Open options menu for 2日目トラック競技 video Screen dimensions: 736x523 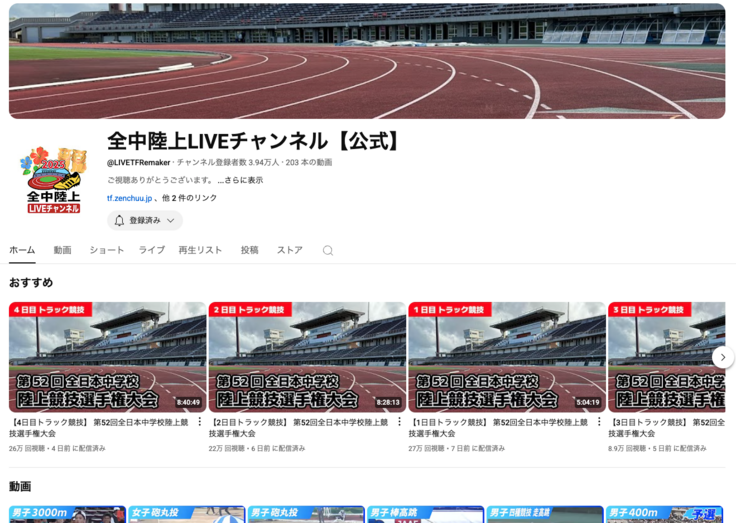tap(399, 422)
